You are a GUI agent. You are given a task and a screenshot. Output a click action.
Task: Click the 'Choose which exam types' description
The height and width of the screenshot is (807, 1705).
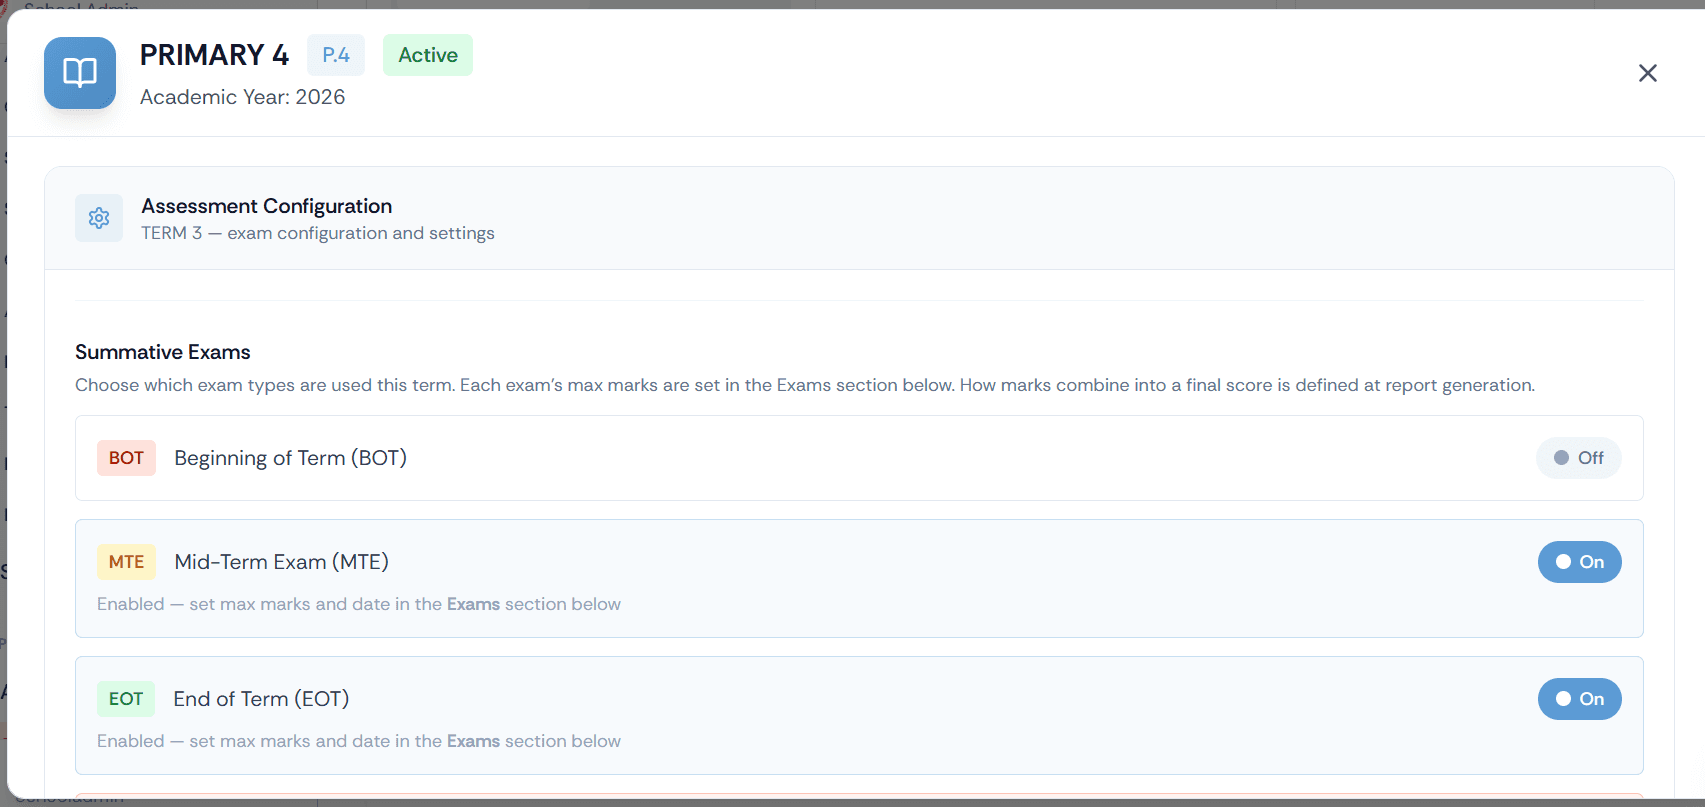point(805,385)
